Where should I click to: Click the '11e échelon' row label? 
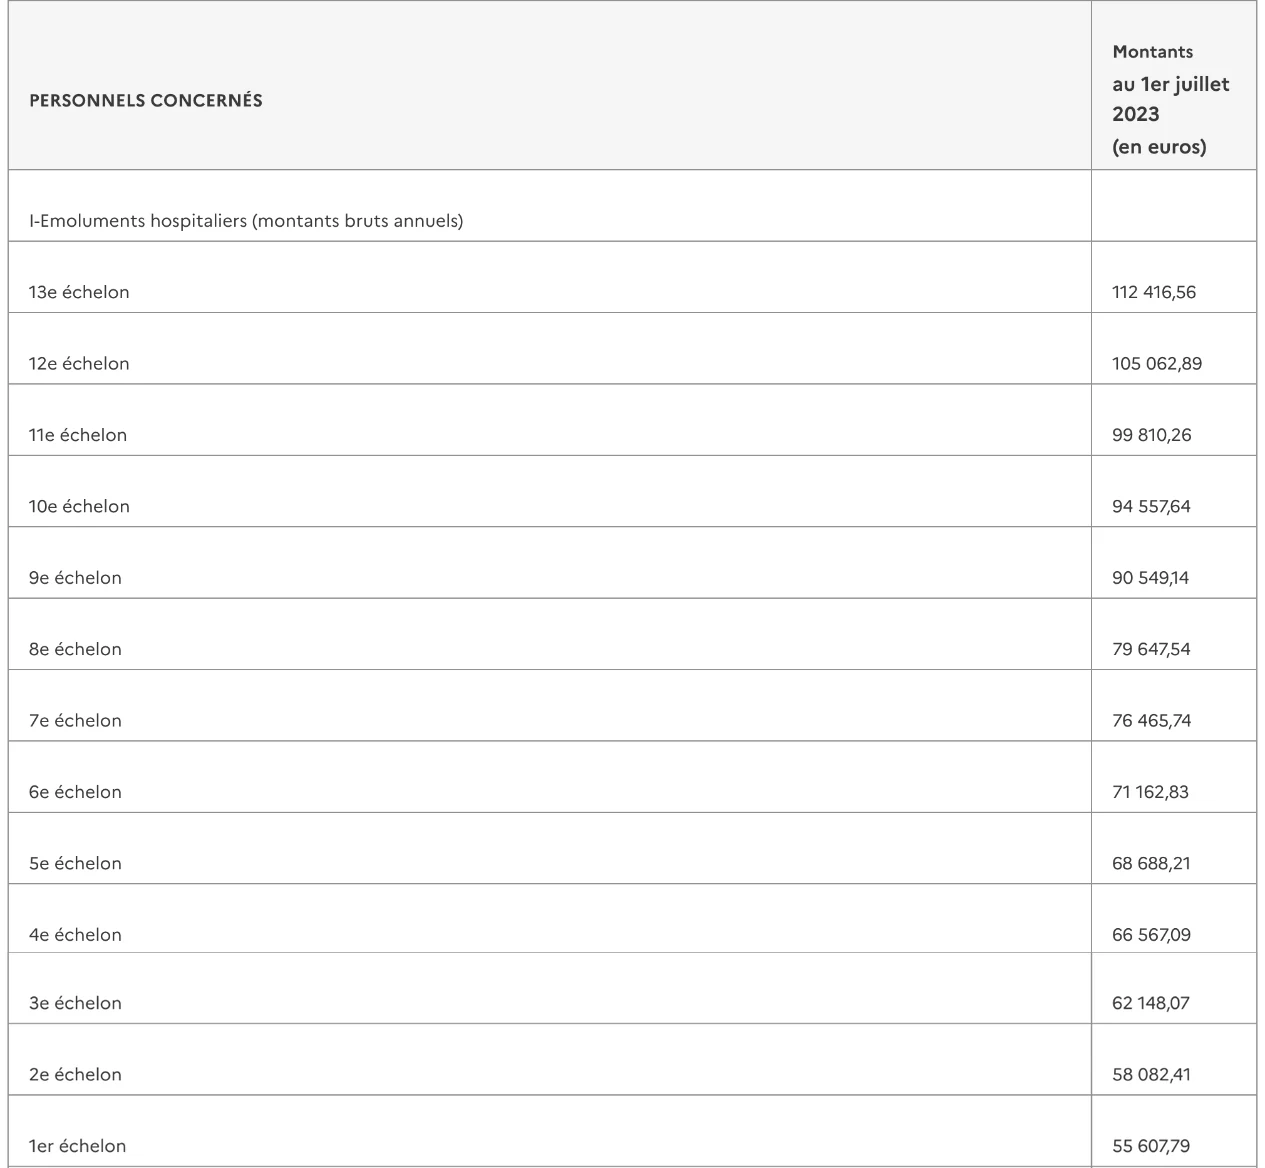[x=78, y=435]
